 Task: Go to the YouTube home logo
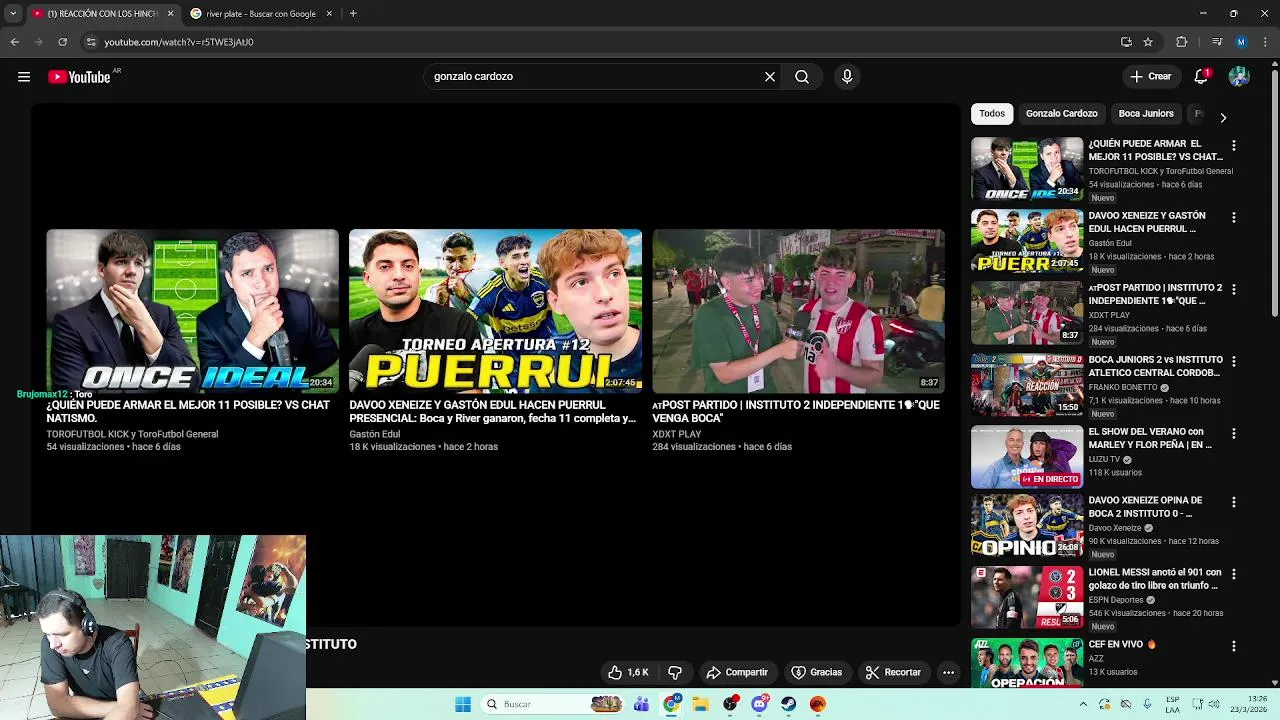(79, 77)
